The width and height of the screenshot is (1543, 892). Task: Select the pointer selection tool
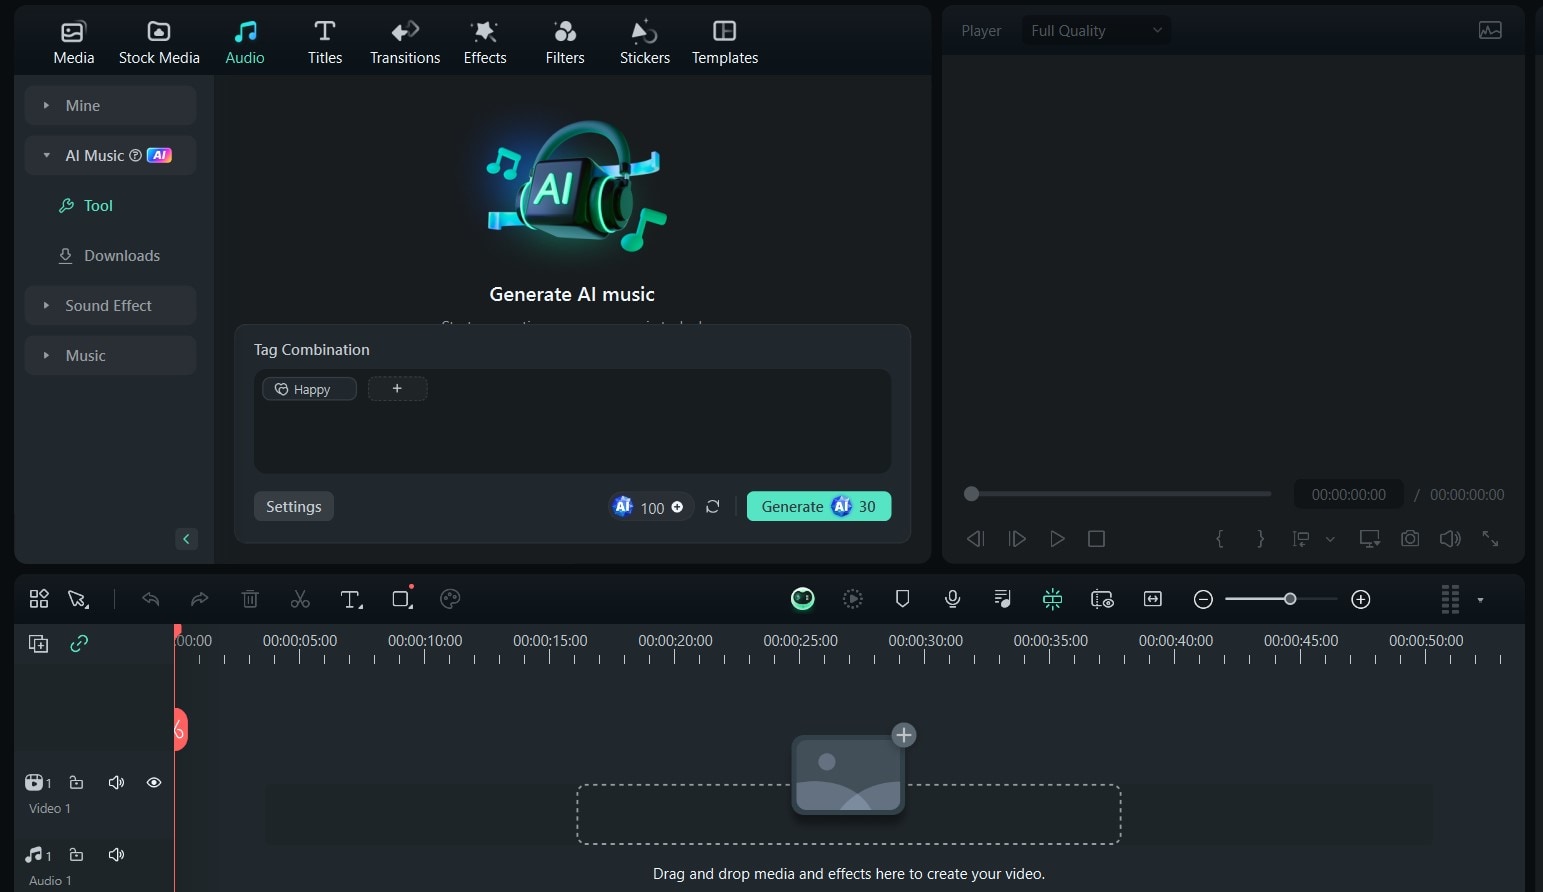78,599
